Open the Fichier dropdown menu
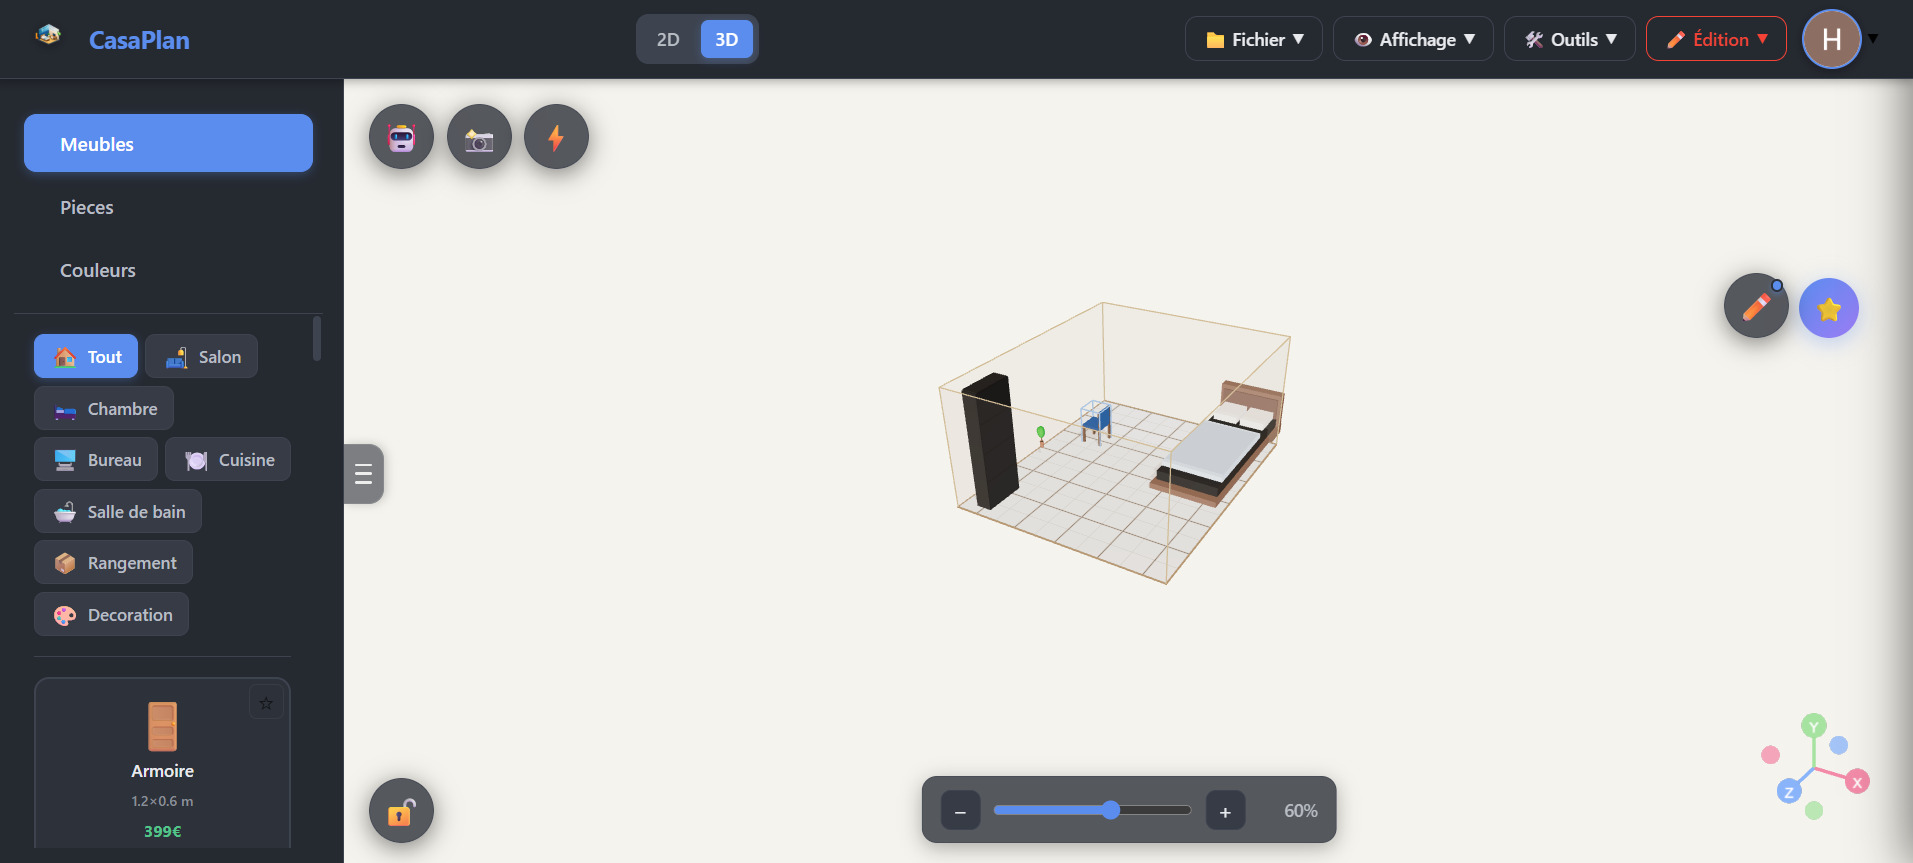The width and height of the screenshot is (1913, 863). (1254, 40)
